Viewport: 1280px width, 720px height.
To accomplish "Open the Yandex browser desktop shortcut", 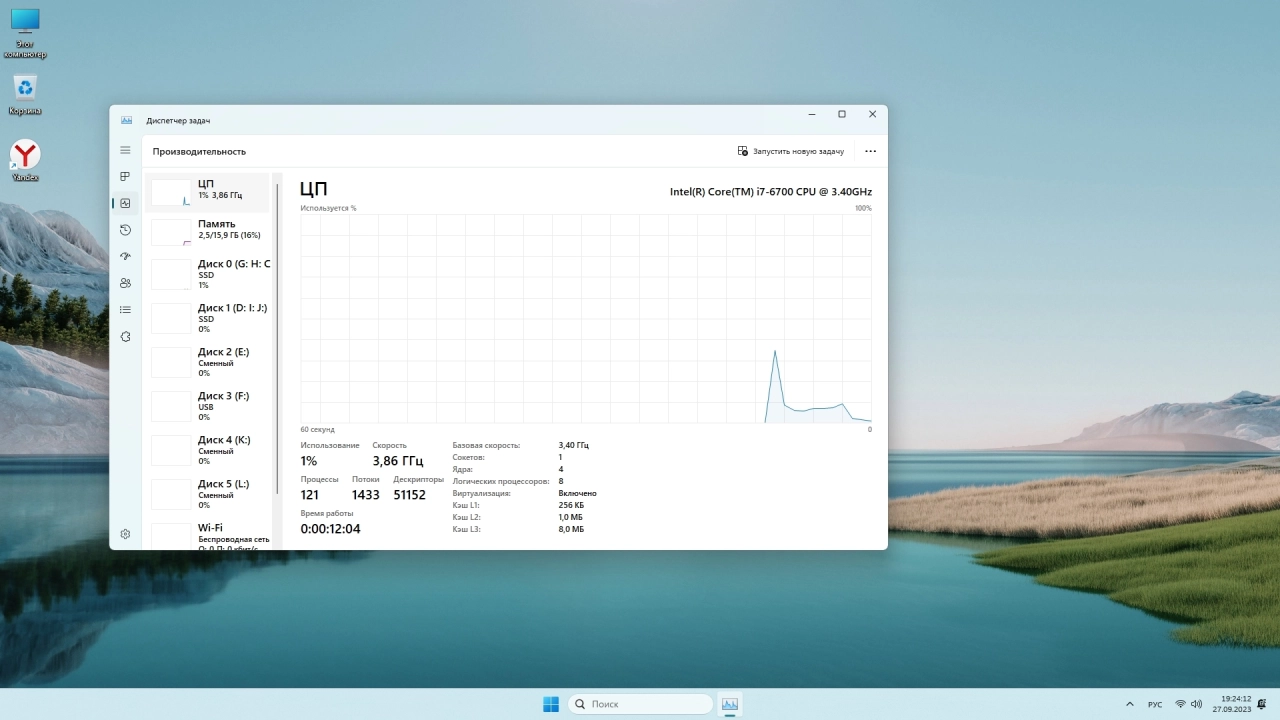I will point(25,160).
